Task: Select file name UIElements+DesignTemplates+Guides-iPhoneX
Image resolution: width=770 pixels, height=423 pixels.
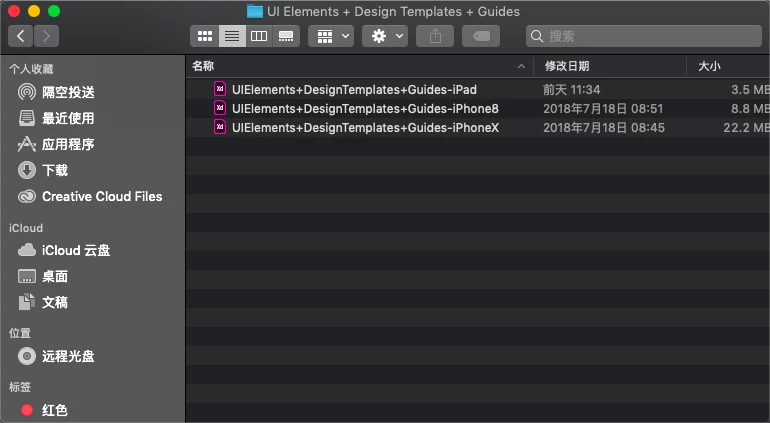Action: click(365, 128)
